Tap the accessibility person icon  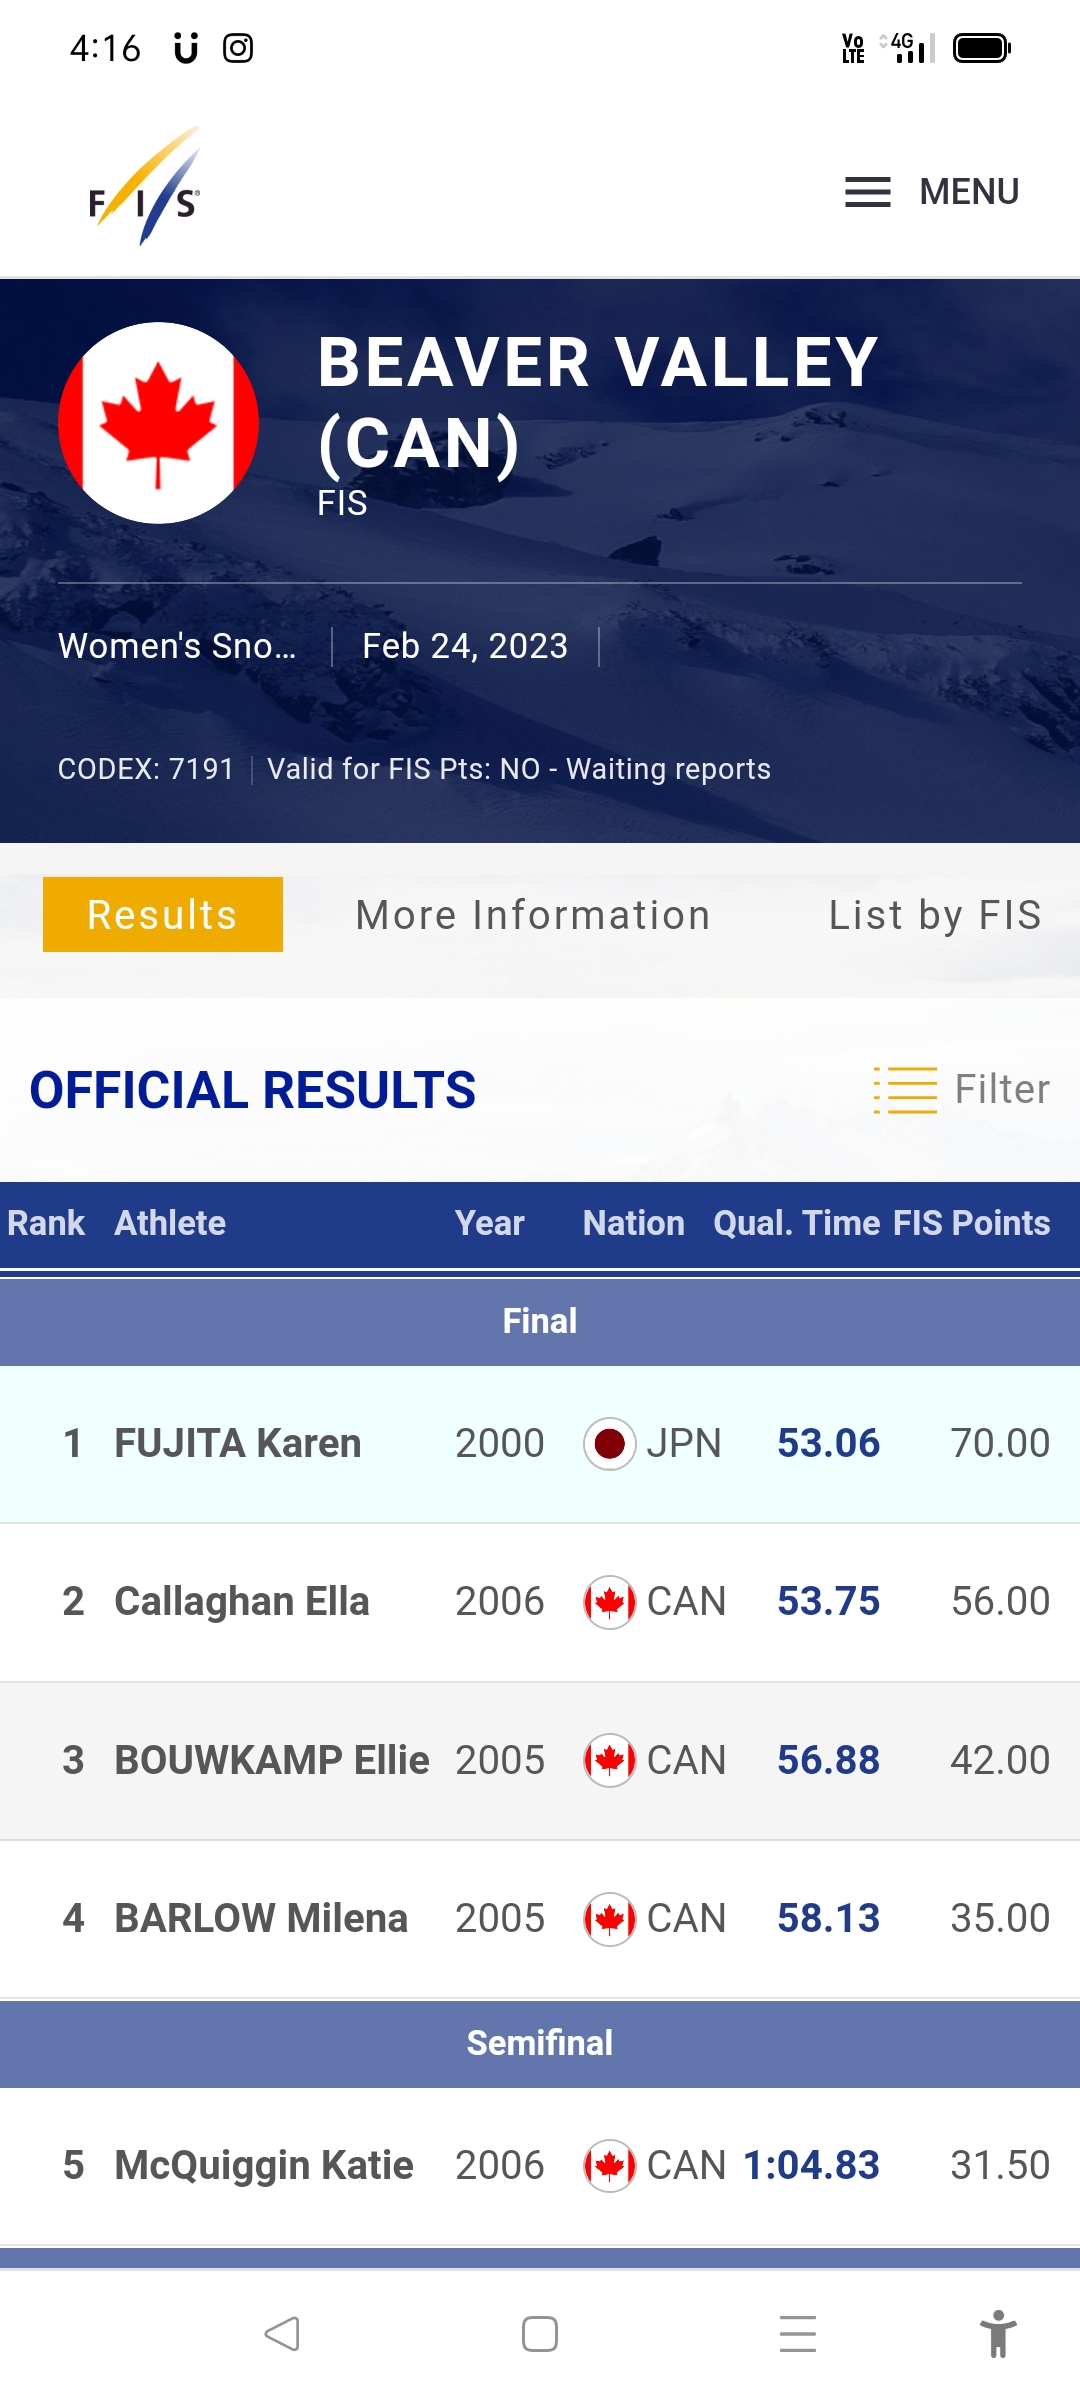(997, 2334)
